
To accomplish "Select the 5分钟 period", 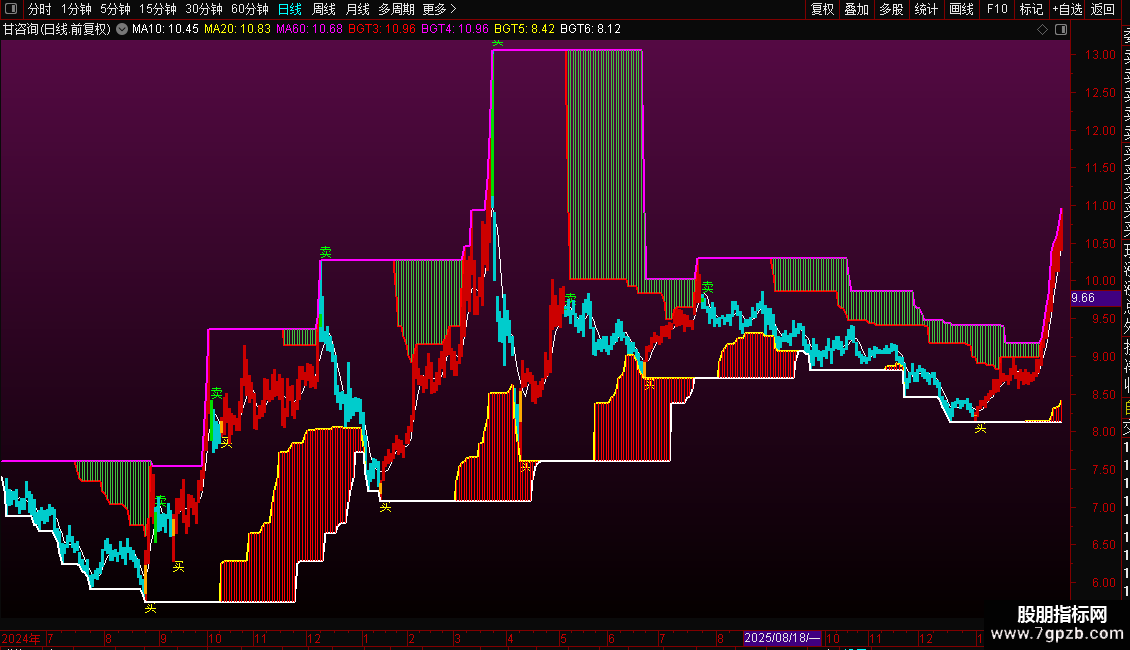I will click(x=115, y=9).
